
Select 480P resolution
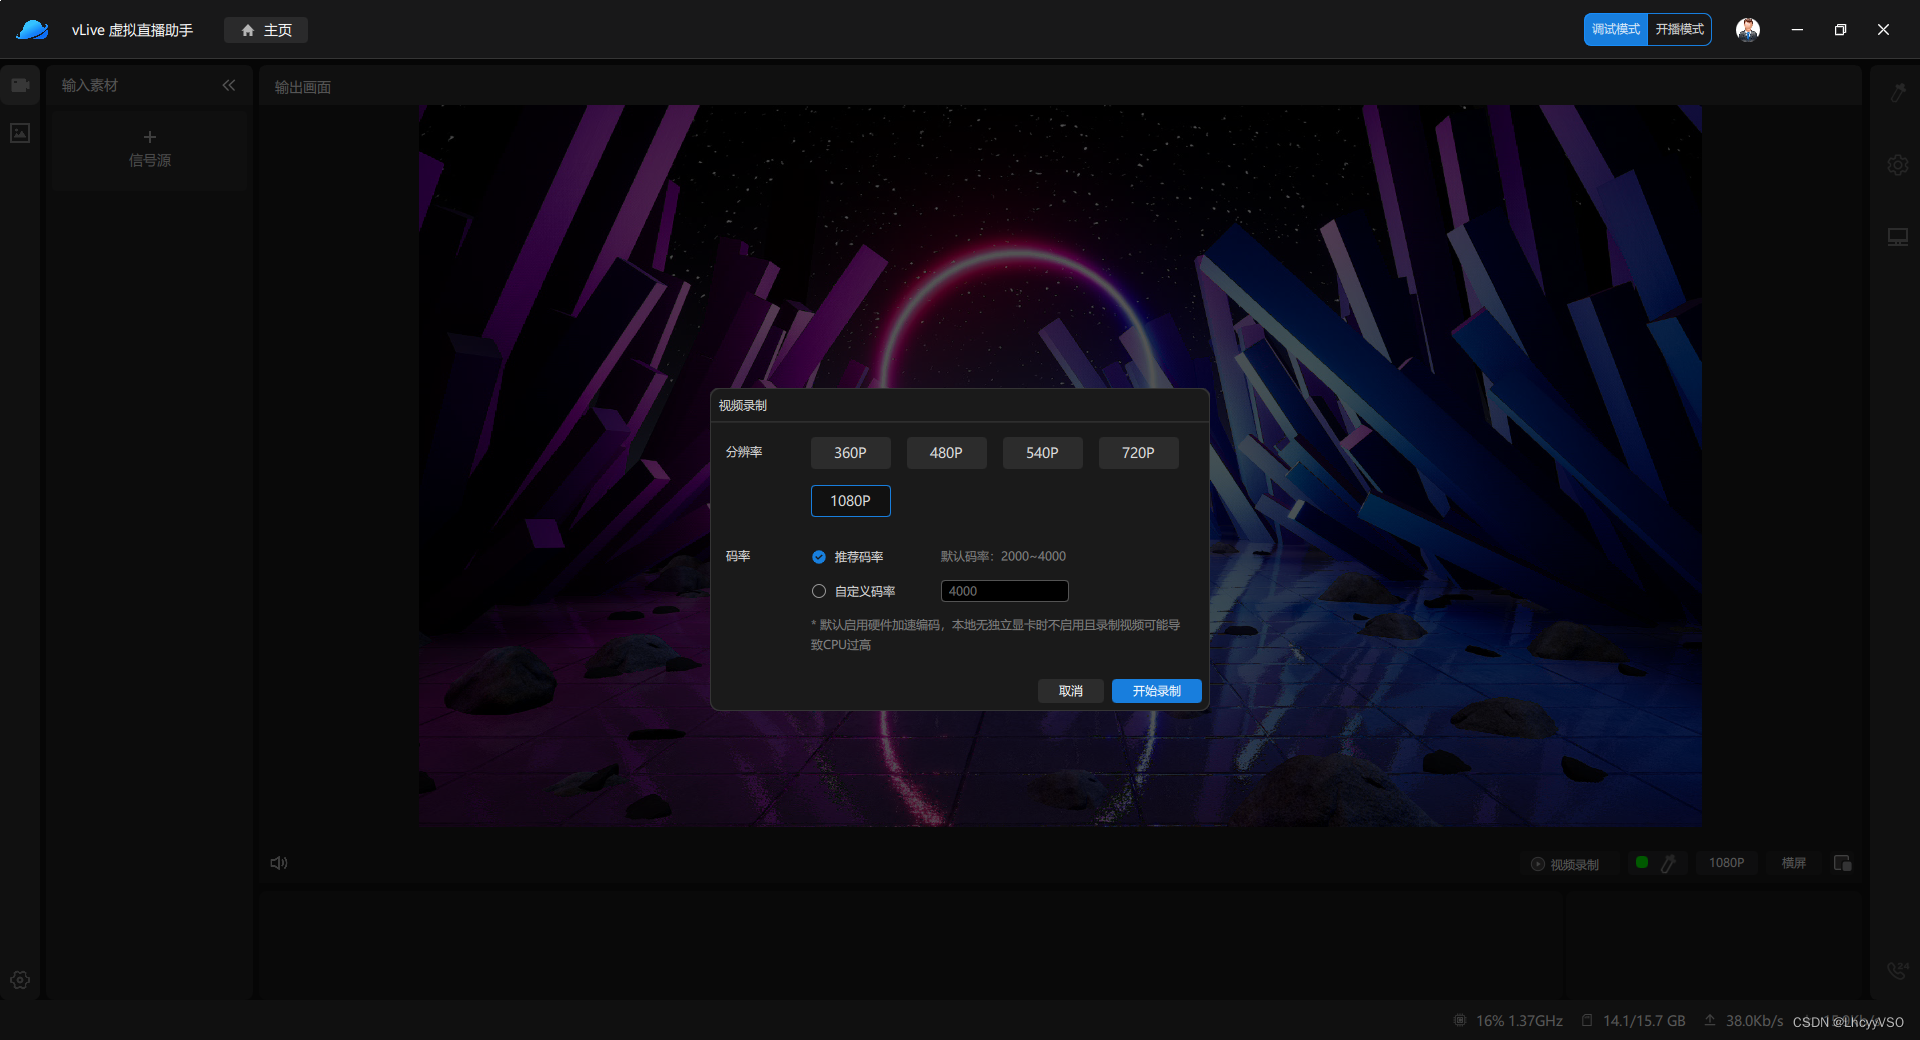pyautogui.click(x=946, y=453)
